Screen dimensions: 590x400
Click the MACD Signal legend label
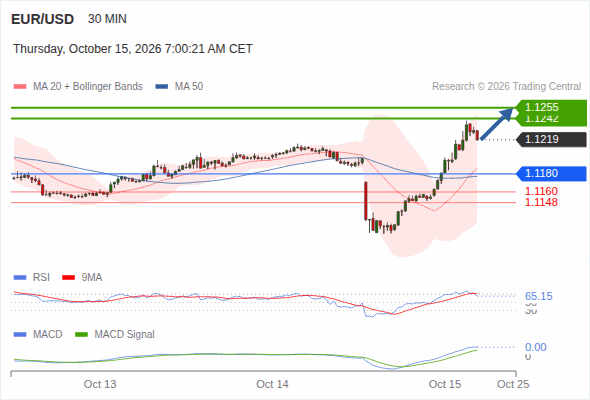(x=125, y=335)
